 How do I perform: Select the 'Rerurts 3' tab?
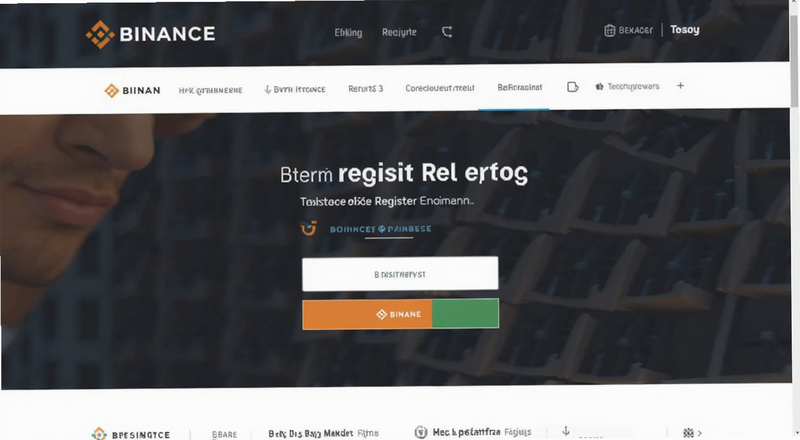pos(365,89)
